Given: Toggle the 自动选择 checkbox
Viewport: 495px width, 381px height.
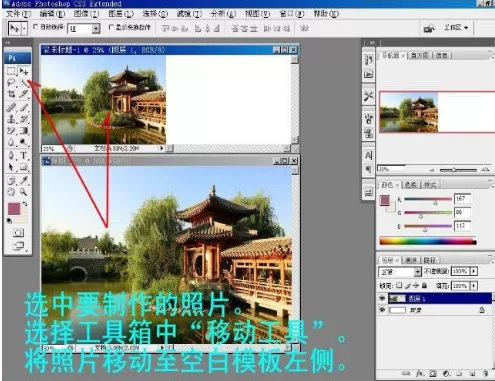Looking at the screenshot, I should pos(36,27).
